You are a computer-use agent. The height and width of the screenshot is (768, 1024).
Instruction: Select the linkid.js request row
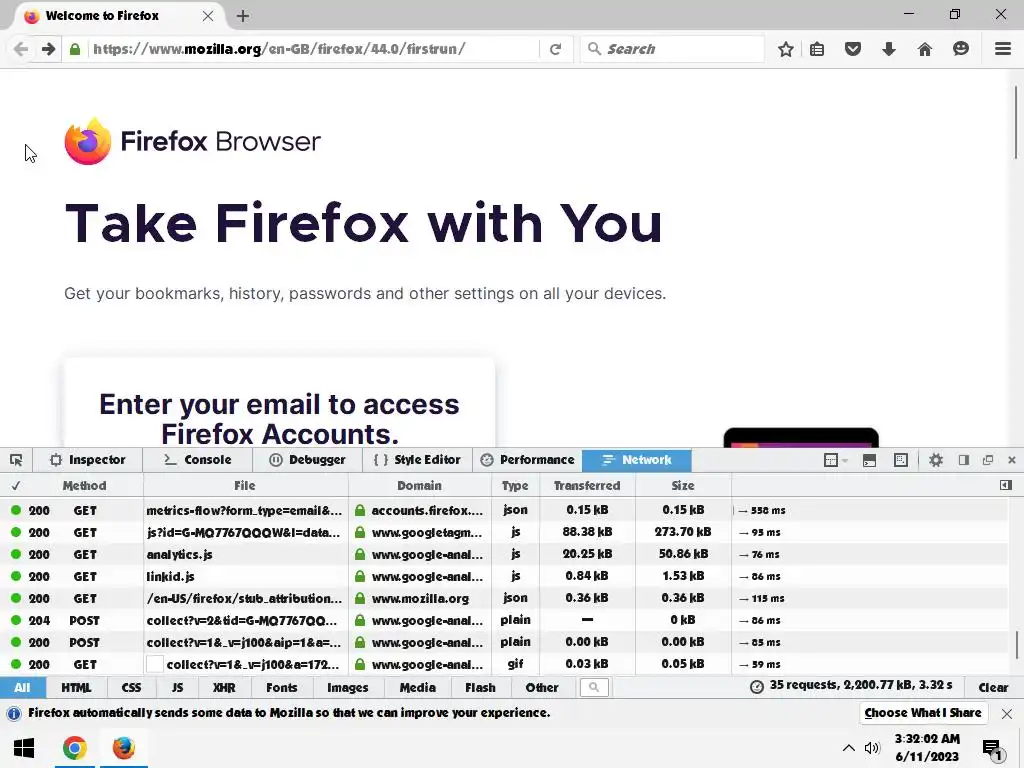click(504, 577)
